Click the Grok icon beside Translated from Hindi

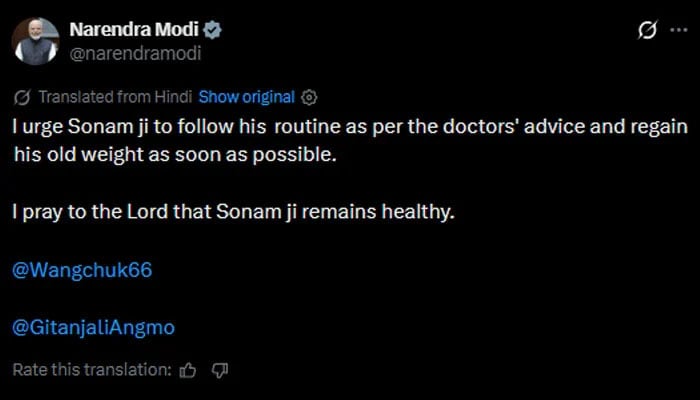[22, 97]
